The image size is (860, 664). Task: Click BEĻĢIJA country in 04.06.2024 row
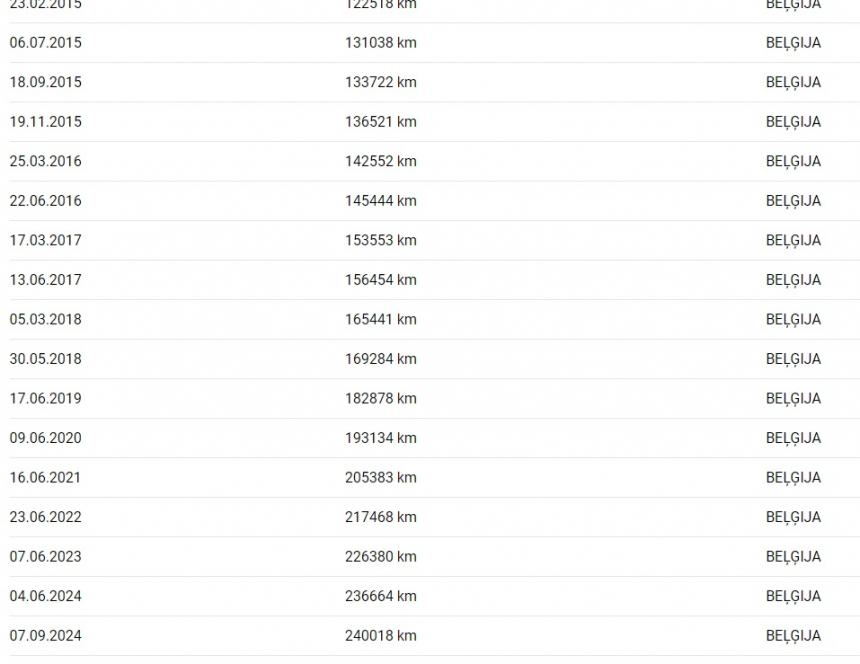[x=793, y=597]
